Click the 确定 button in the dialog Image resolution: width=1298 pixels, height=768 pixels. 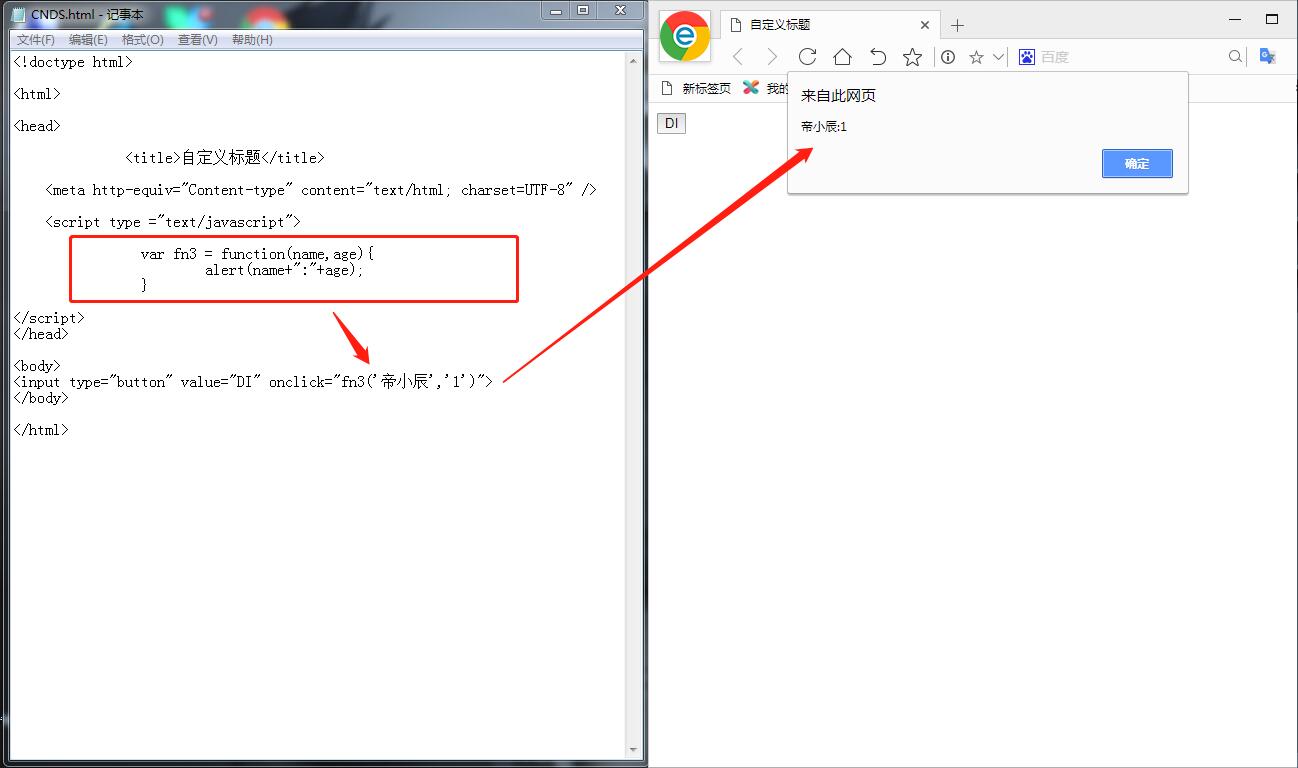(1137, 163)
